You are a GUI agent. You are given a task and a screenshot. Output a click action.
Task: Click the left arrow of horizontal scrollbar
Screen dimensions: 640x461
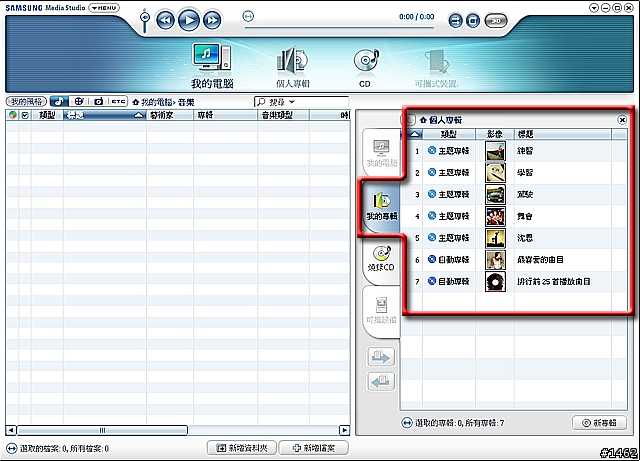(x=11, y=430)
